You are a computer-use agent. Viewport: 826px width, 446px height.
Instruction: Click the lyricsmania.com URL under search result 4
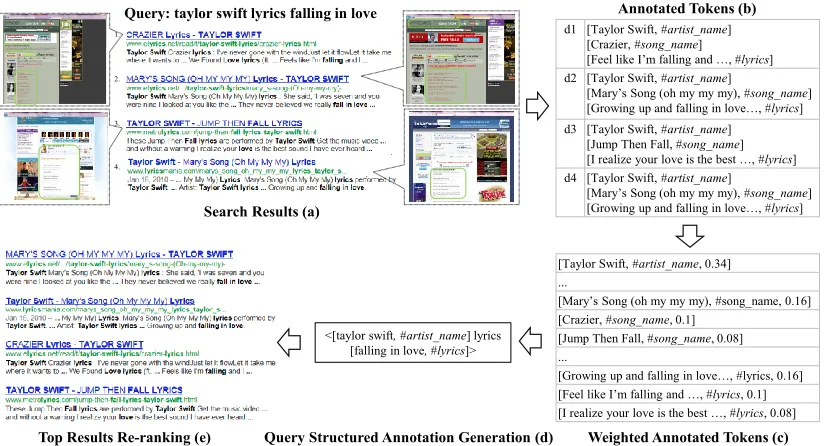click(237, 171)
